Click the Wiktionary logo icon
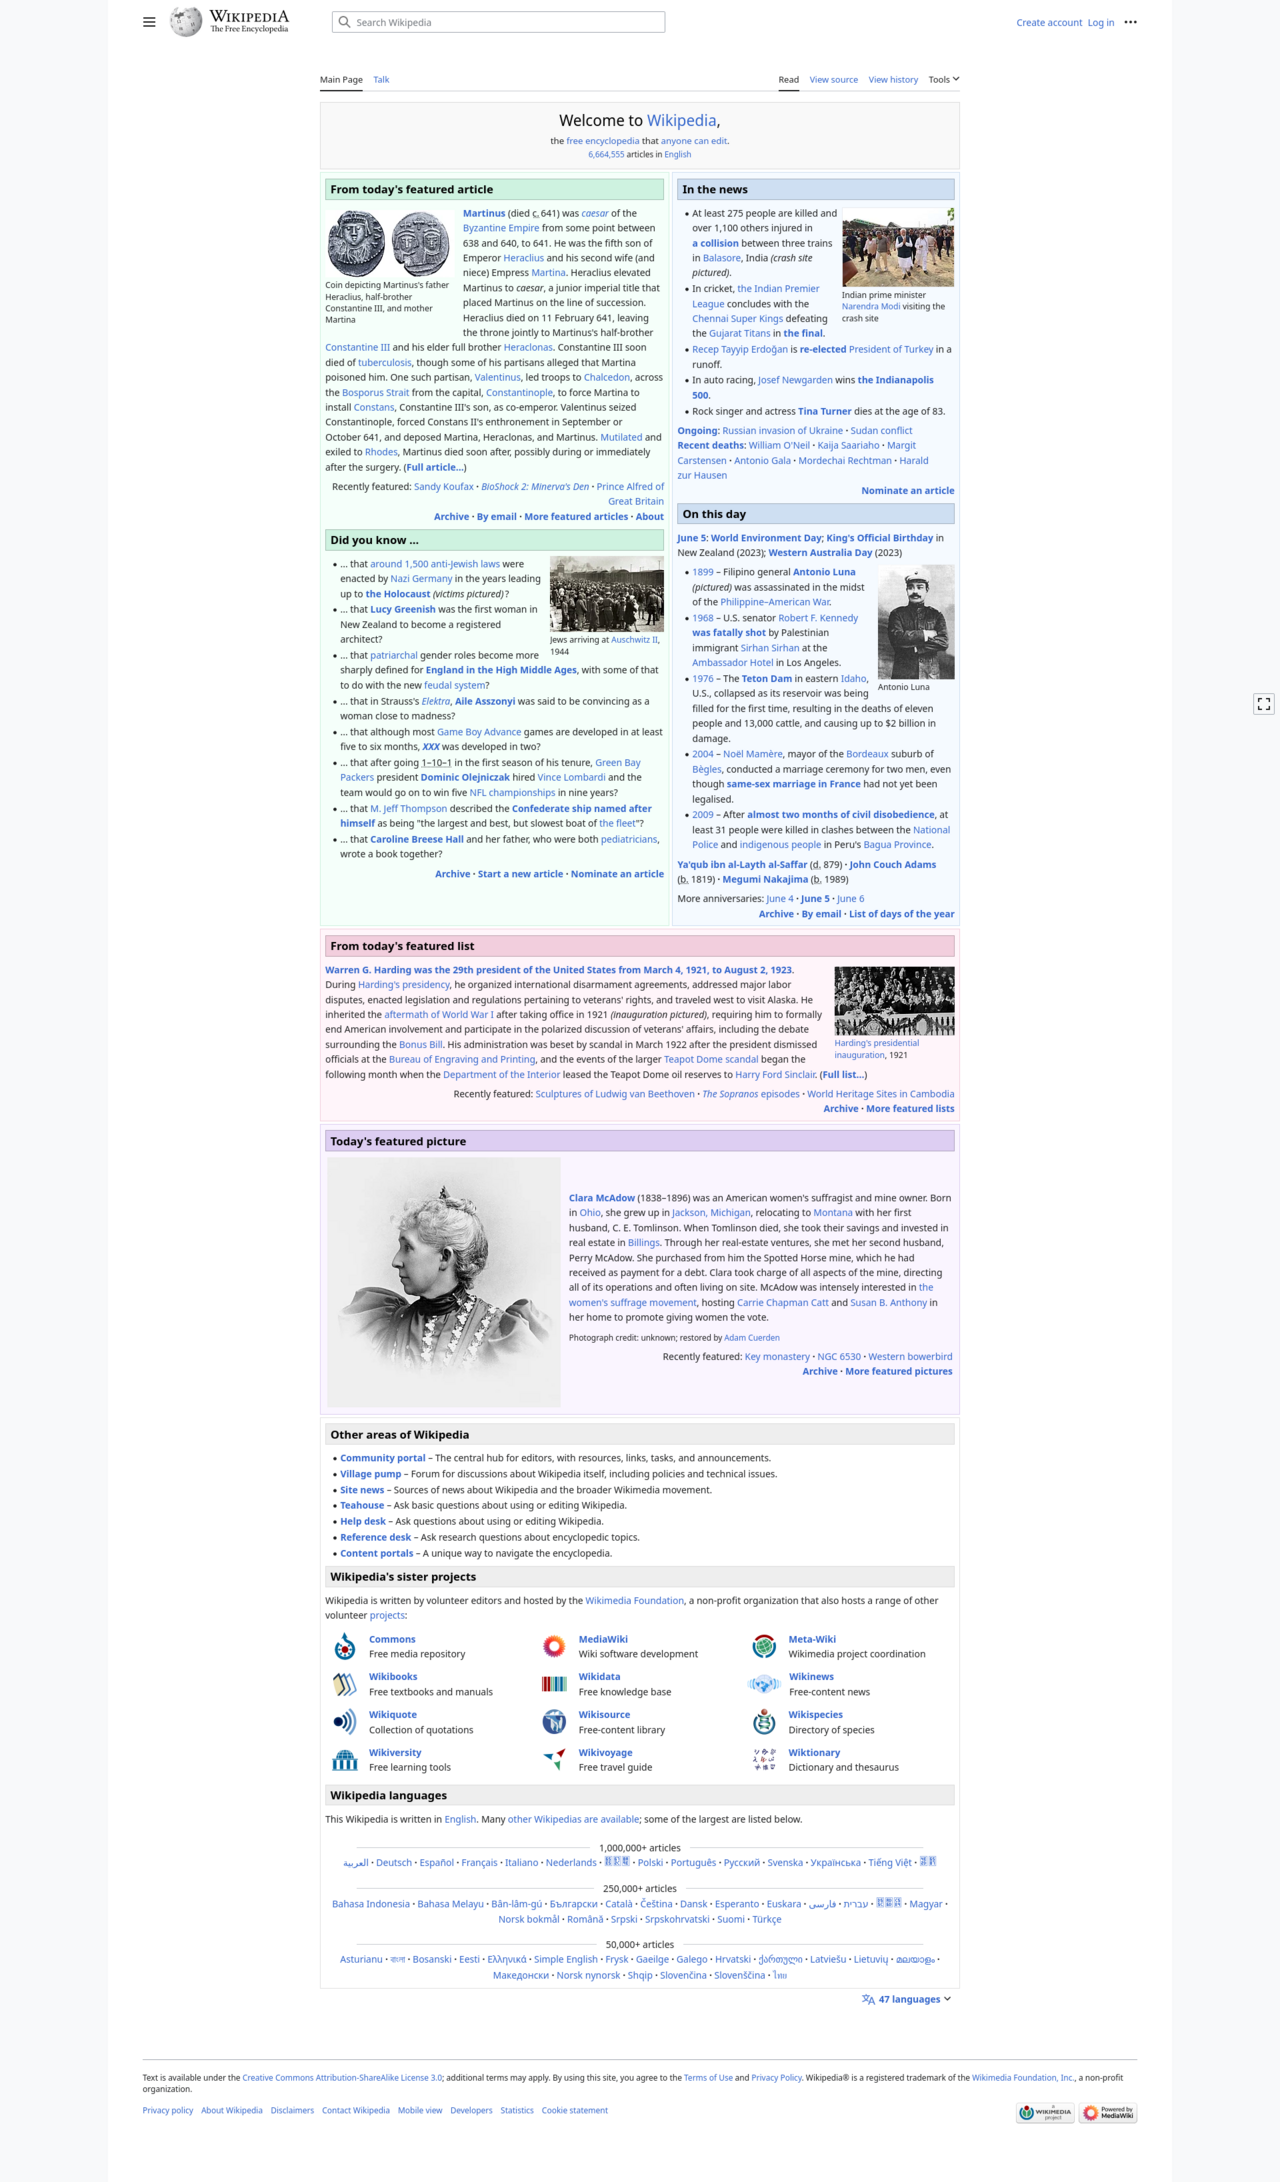Screen dimensions: 1280x2182 coord(764,1759)
